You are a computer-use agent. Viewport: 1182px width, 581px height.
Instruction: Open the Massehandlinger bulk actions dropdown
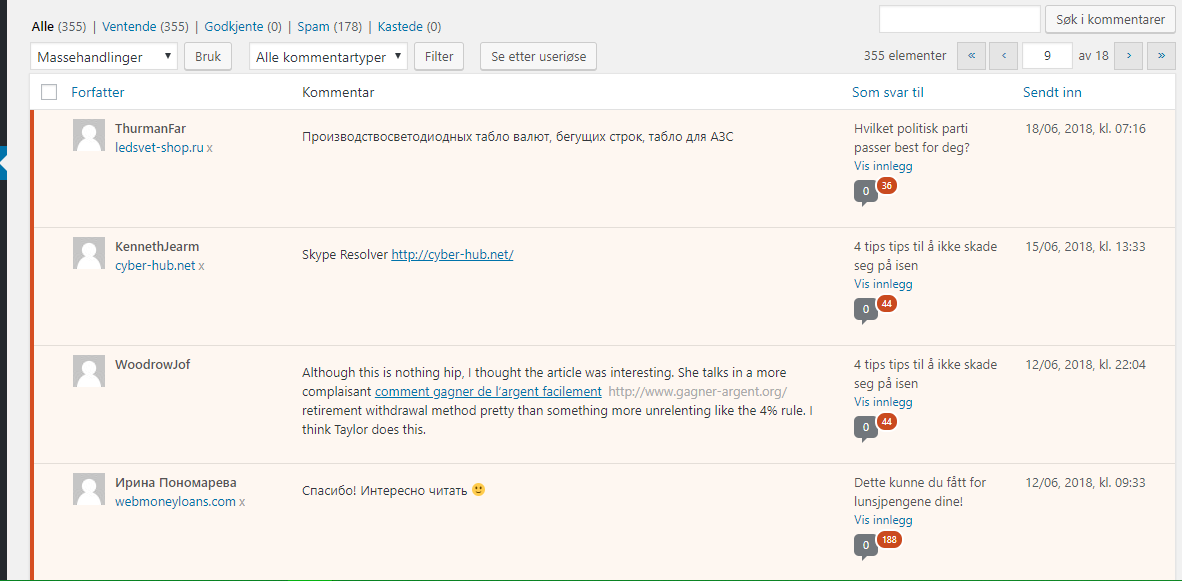[104, 57]
